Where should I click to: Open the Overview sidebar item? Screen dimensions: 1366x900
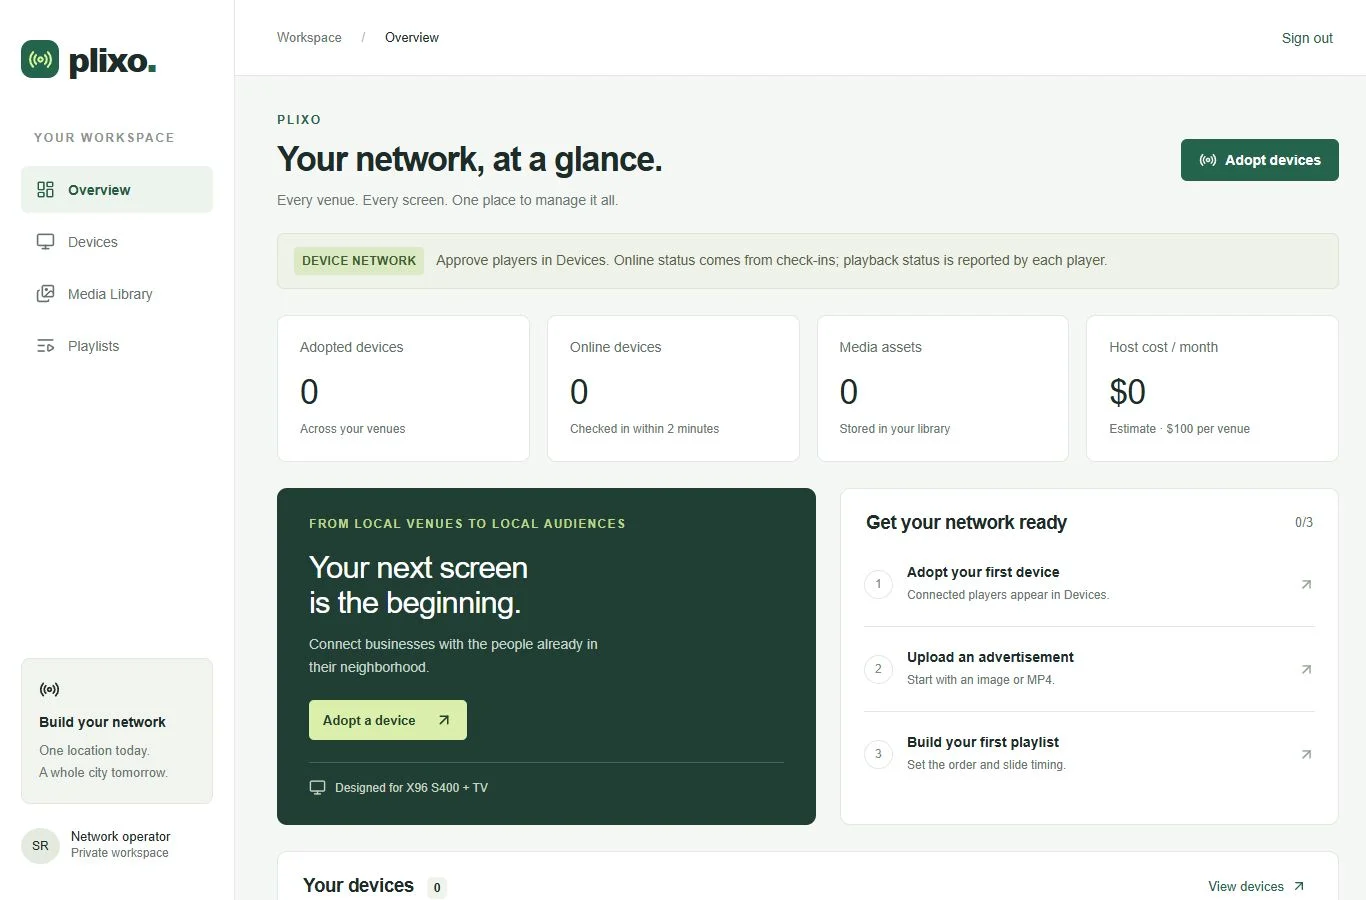(117, 190)
